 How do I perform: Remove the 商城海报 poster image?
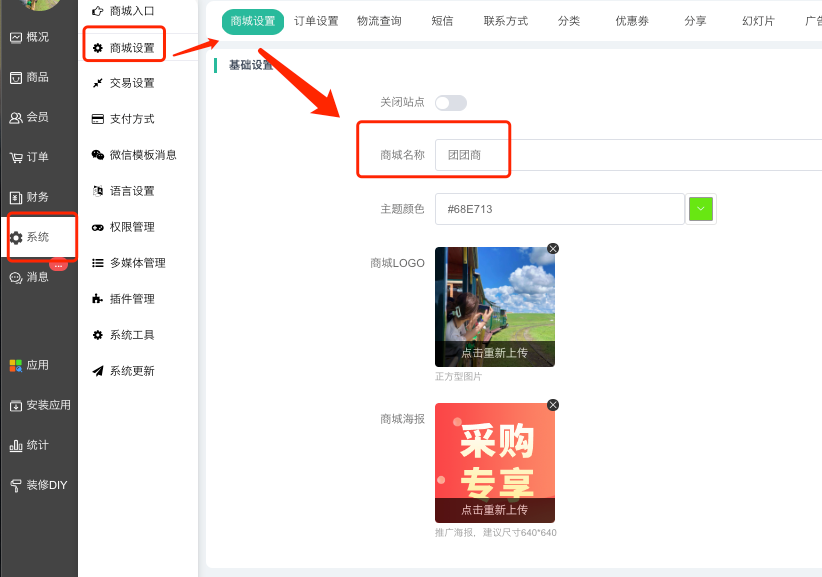pos(553,405)
